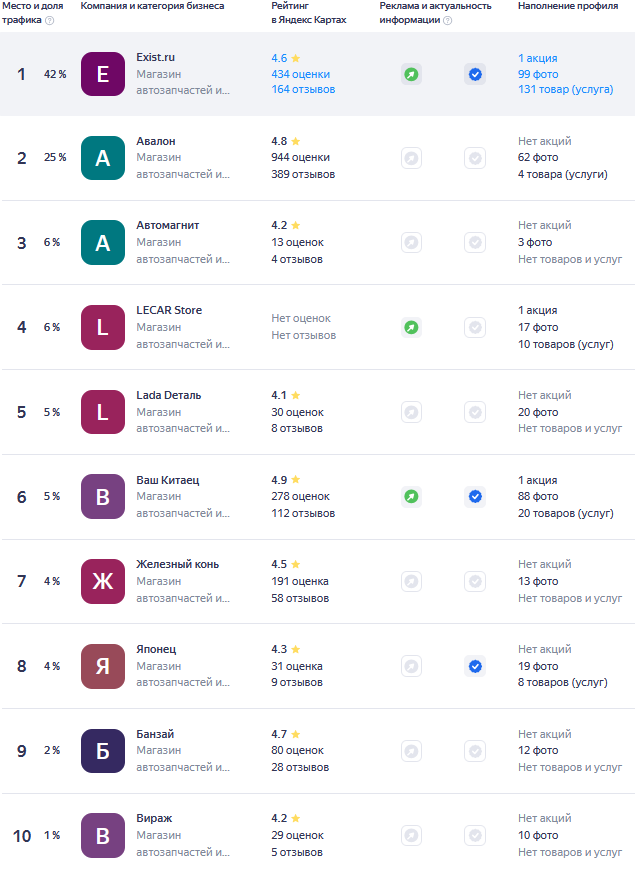
Task: Click grey advertising icon in Автомагнит row
Action: [x=411, y=242]
